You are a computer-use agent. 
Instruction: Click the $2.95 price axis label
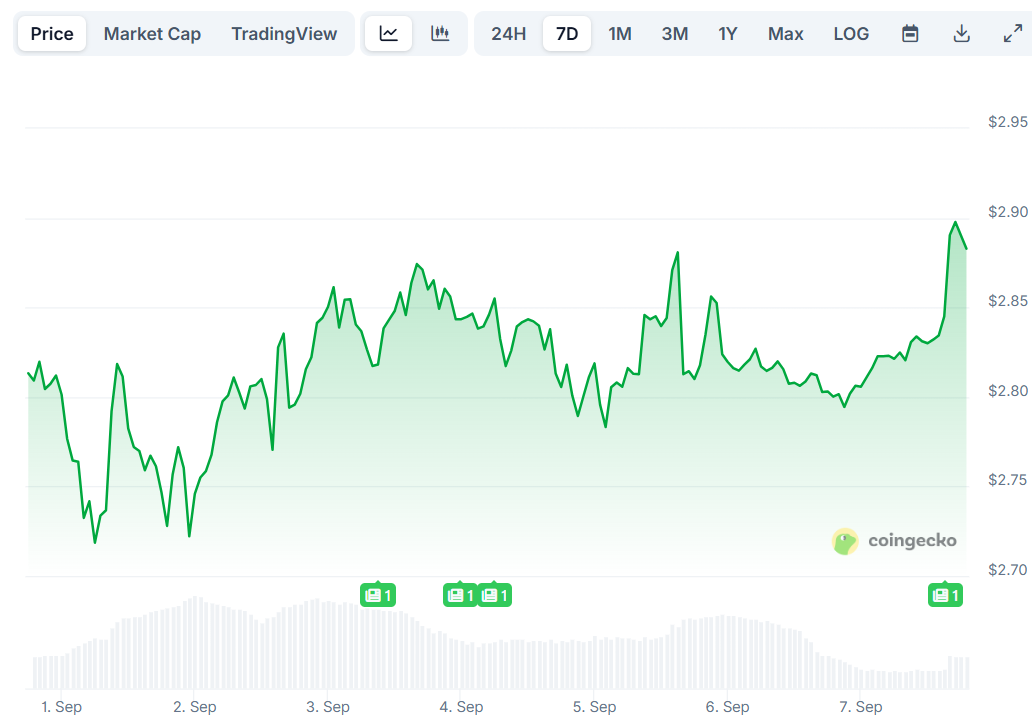1008,122
